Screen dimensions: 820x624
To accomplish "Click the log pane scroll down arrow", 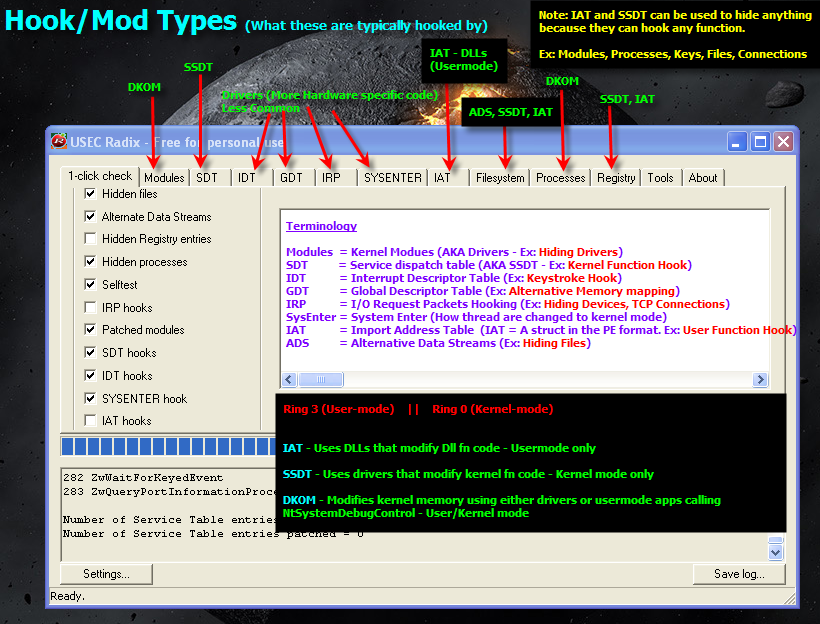I will [x=775, y=552].
